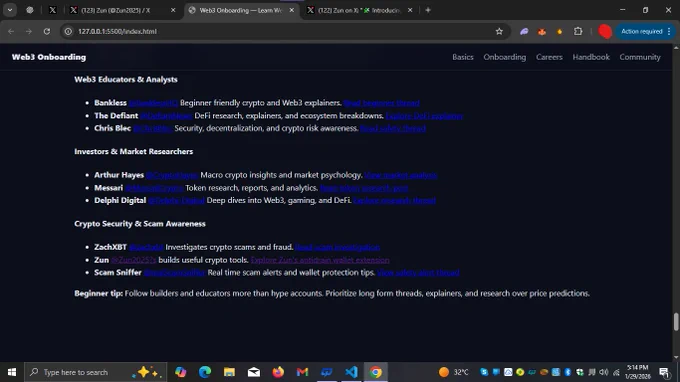Close the '(122) Zun on X' tab
Screen dimensions: 680x382
point(410,10)
